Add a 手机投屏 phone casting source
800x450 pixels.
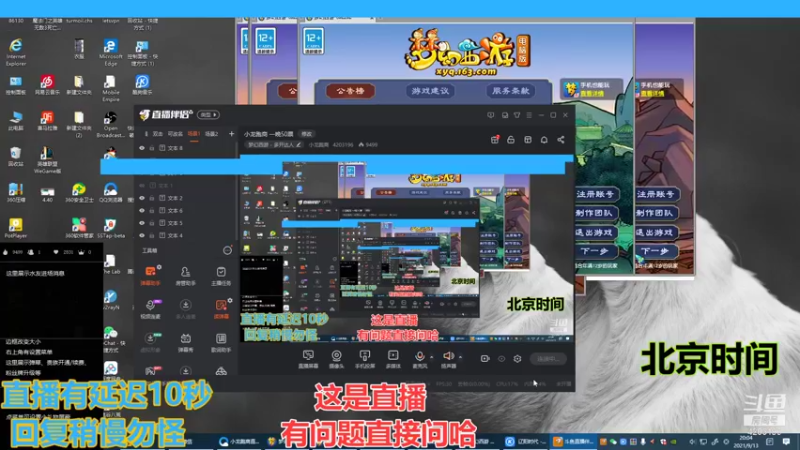pos(365,359)
